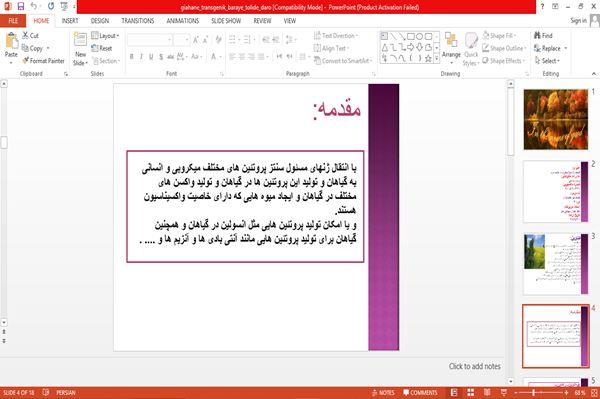This screenshot has width=600, height=399.
Task: Clear all formatting icon
Action: [x=218, y=39]
